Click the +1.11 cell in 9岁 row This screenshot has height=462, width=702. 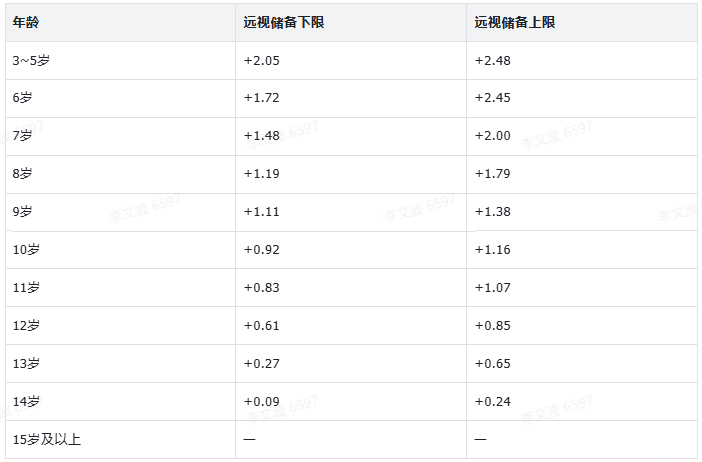[261, 212]
